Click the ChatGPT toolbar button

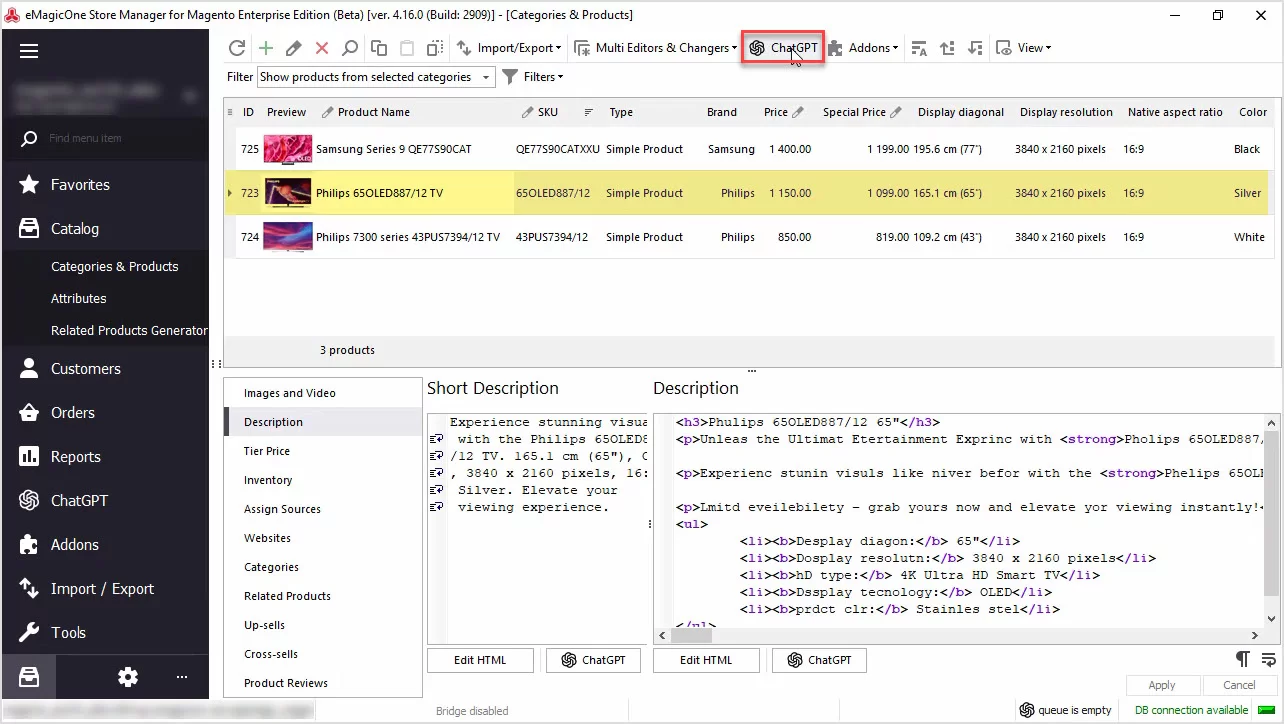783,48
